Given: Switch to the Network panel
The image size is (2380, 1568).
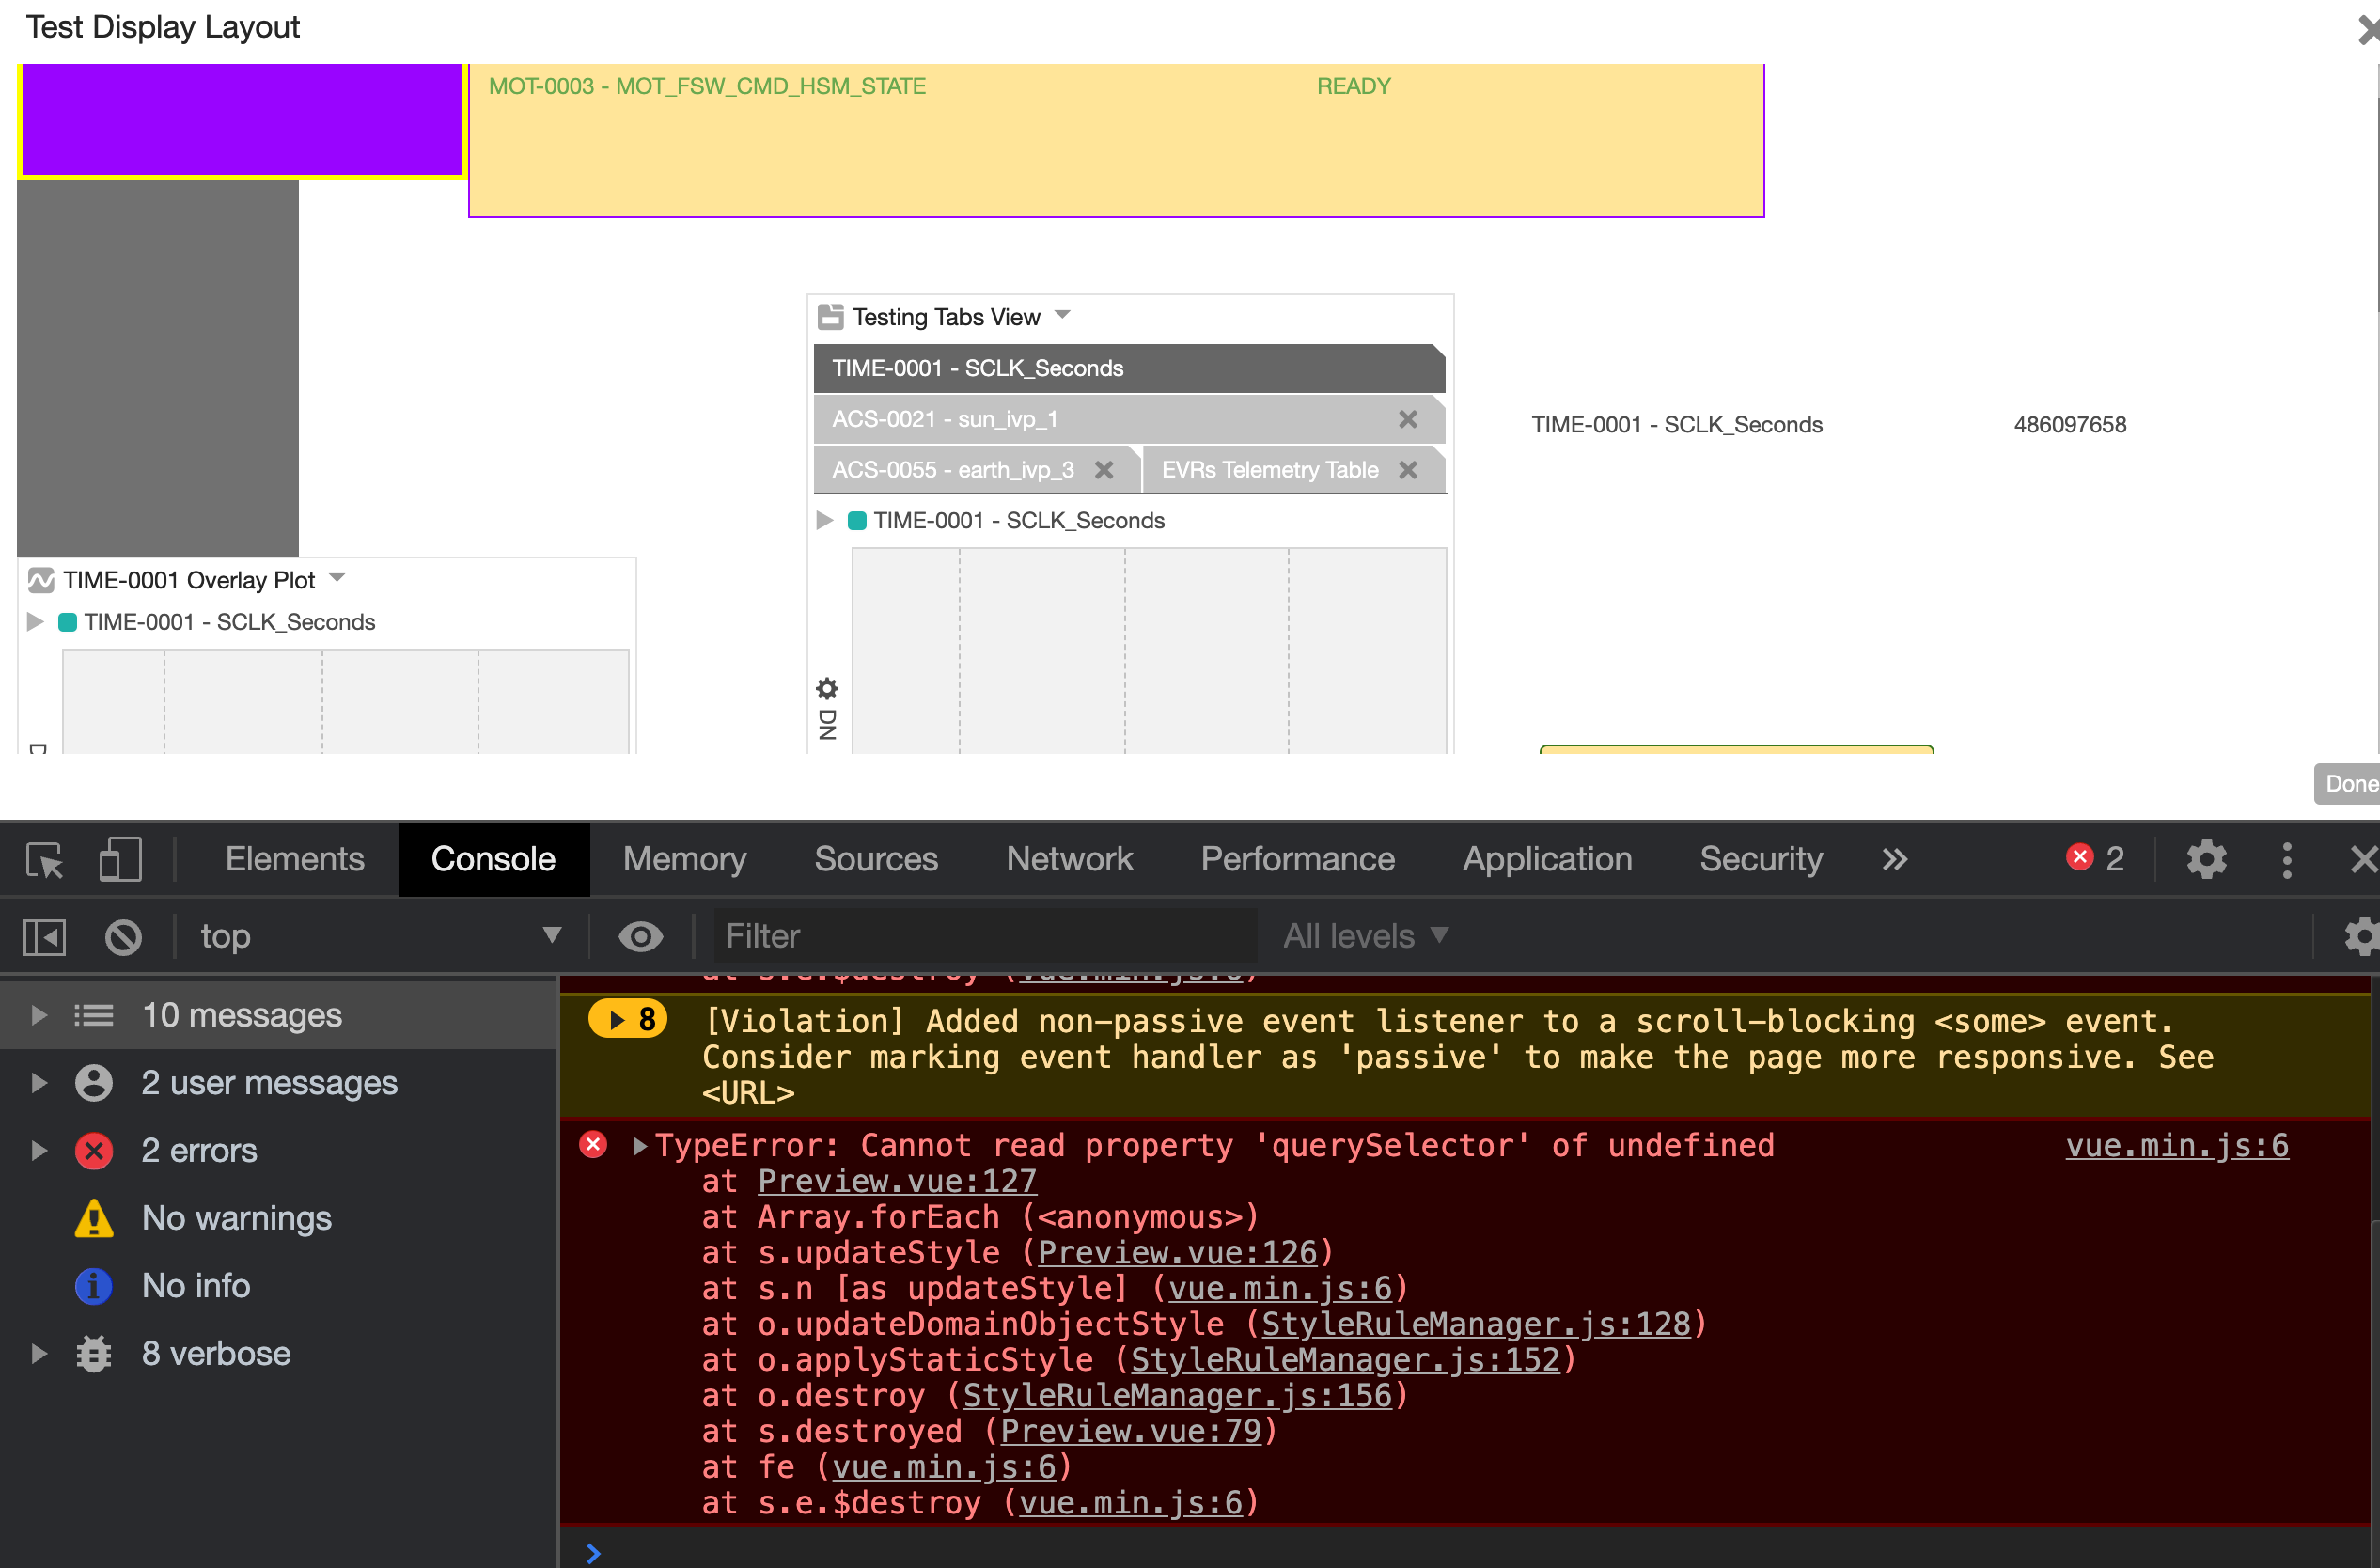Looking at the screenshot, I should (1069, 859).
